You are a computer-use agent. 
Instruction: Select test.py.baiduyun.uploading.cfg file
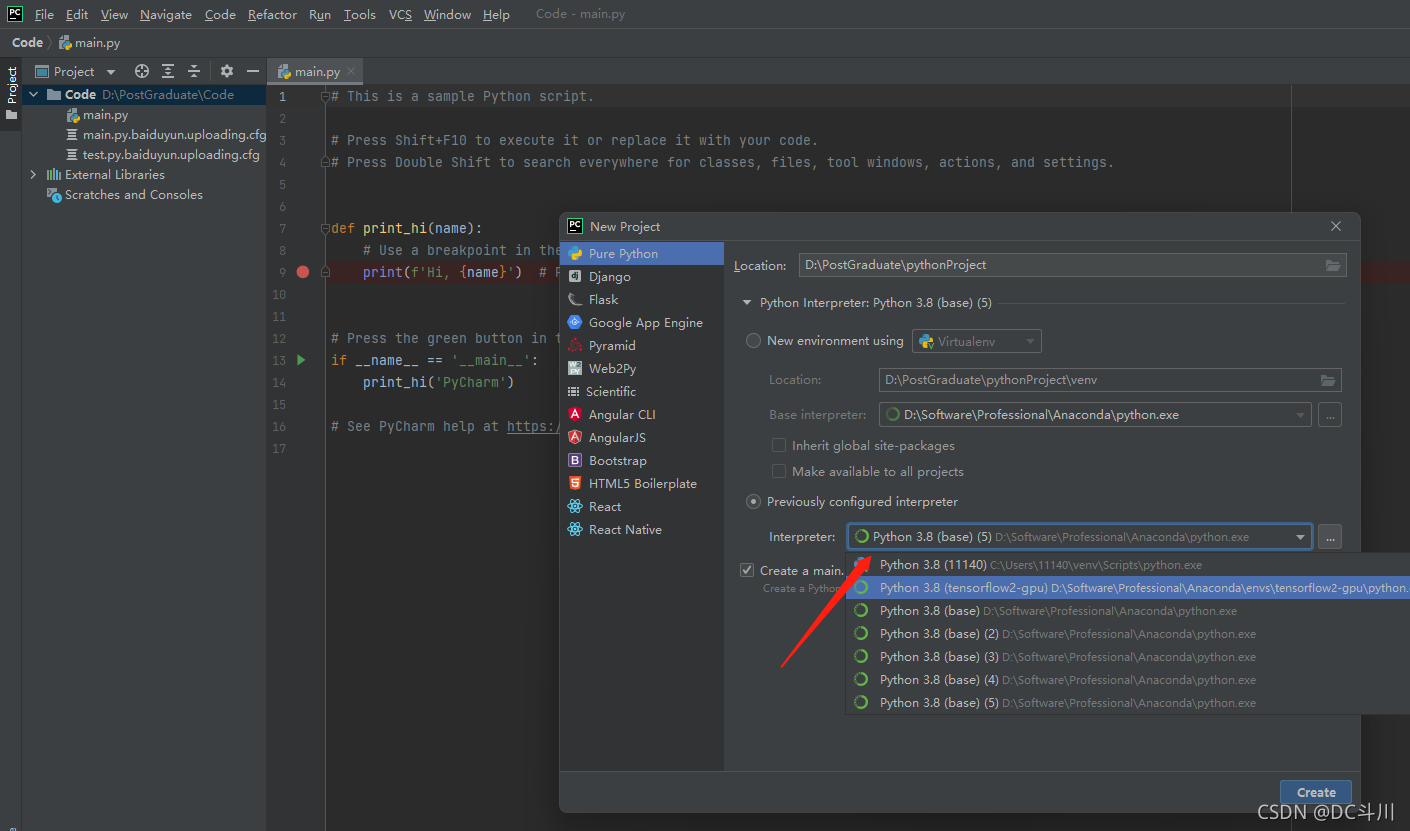[171, 155]
